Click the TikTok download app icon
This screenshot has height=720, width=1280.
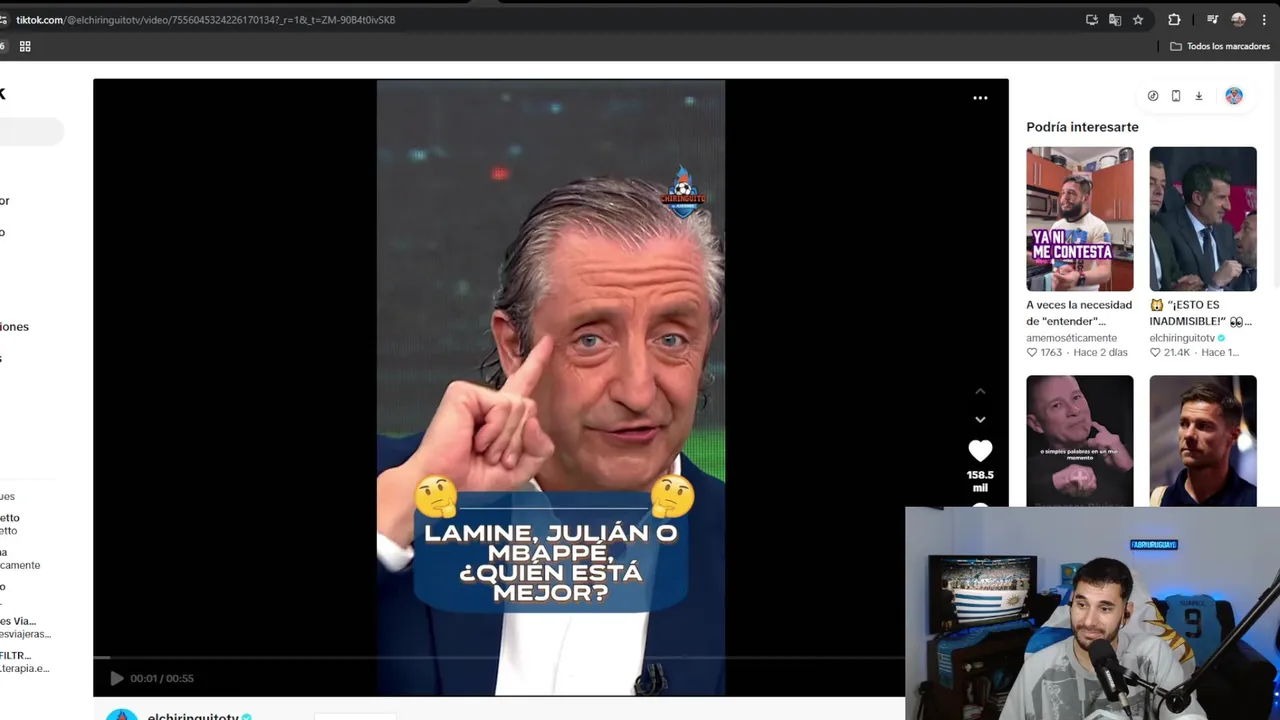point(1198,96)
